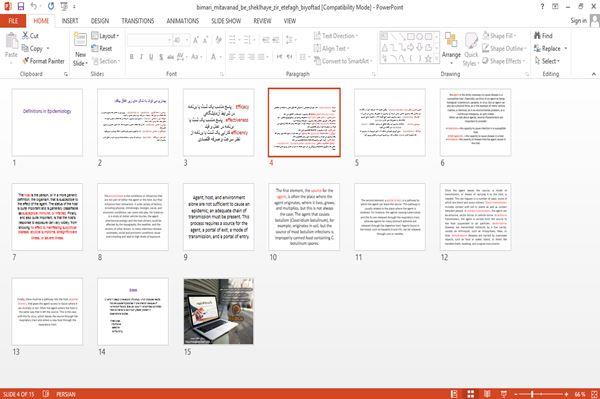Toggle Bold formatting
This screenshot has height=399, width=600.
[x=132, y=57]
